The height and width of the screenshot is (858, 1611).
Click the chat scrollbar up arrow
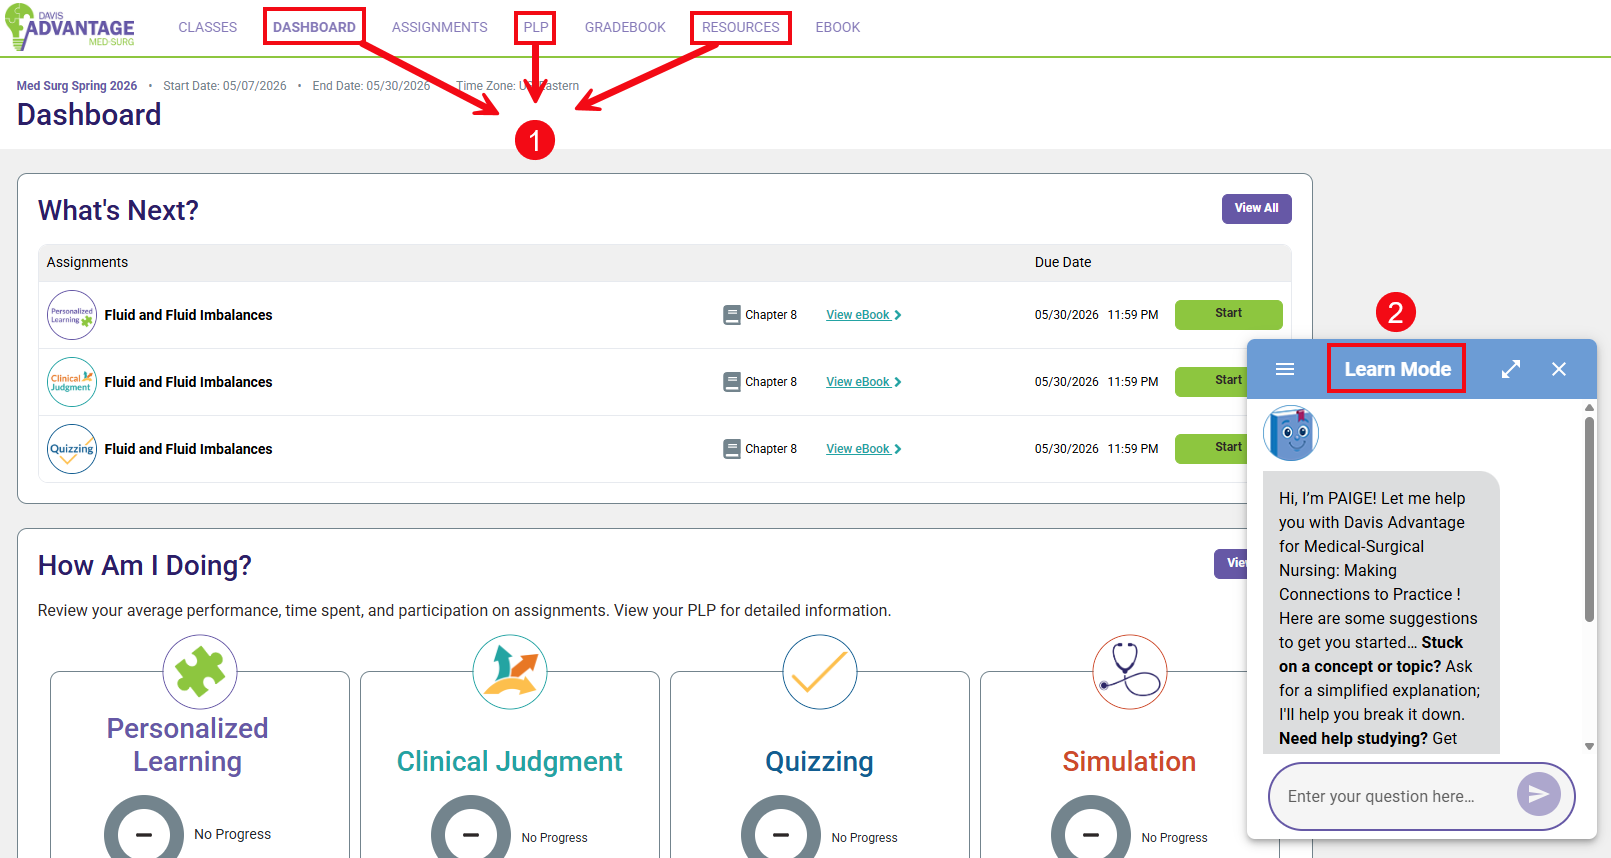tap(1589, 408)
